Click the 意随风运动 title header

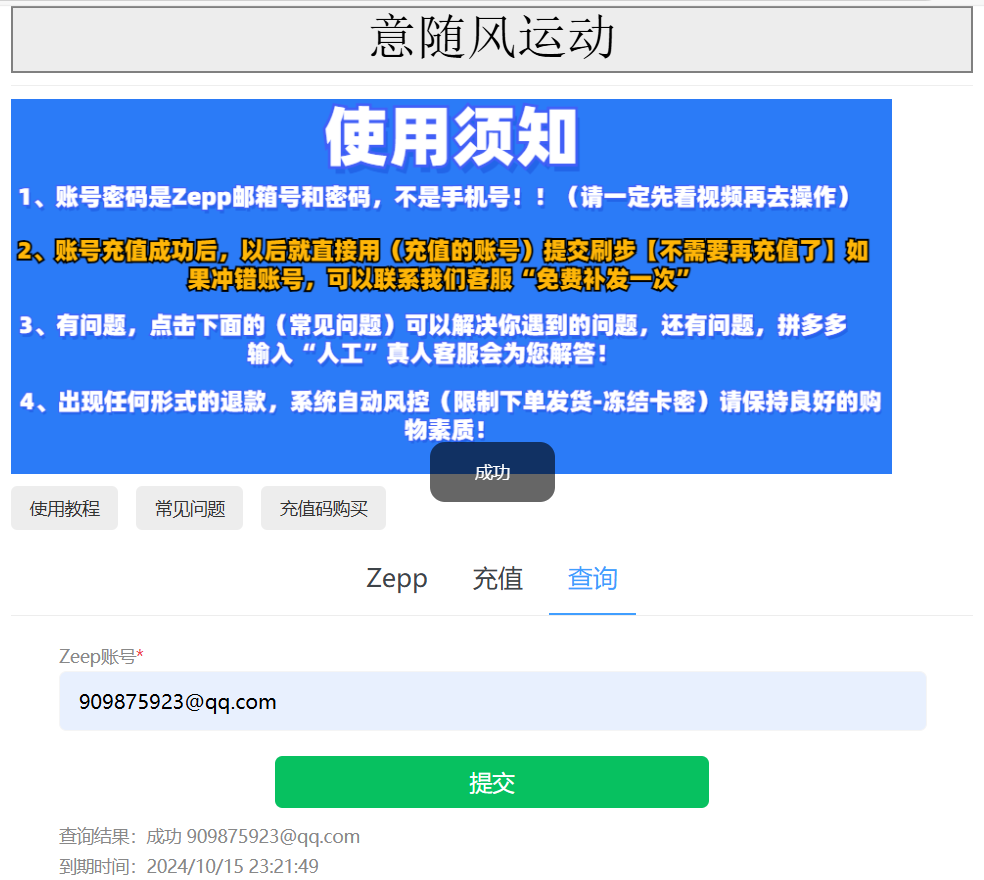point(491,39)
